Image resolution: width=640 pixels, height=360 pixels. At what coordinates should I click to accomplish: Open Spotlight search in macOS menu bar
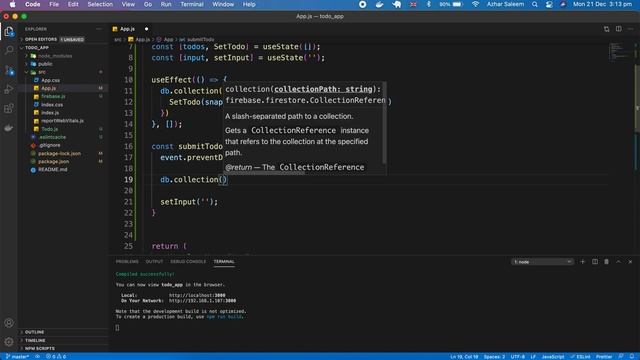[535, 4]
